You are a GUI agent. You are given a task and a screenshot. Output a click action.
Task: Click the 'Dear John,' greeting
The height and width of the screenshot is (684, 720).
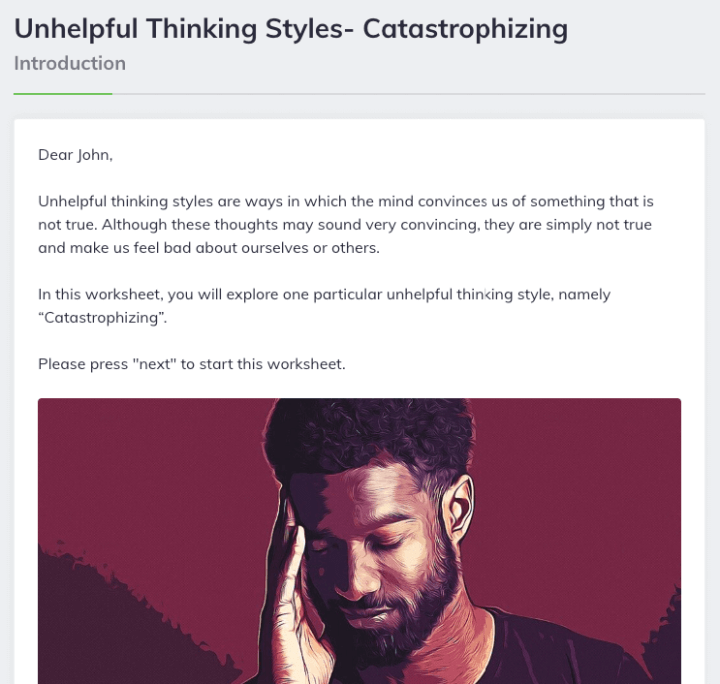pos(75,155)
